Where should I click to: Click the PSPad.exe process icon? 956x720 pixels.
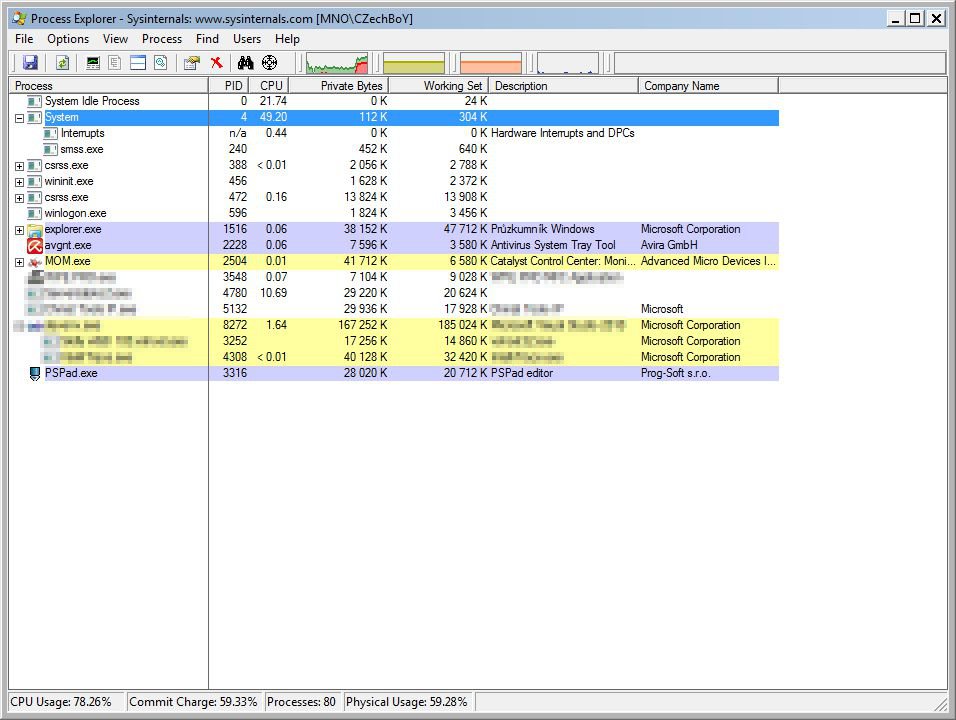click(x=35, y=374)
